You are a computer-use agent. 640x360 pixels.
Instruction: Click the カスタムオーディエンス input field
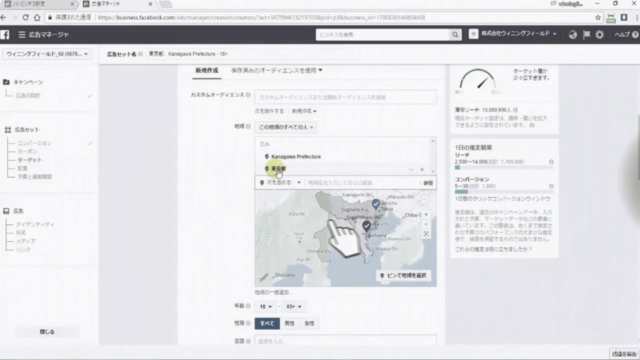coord(345,97)
